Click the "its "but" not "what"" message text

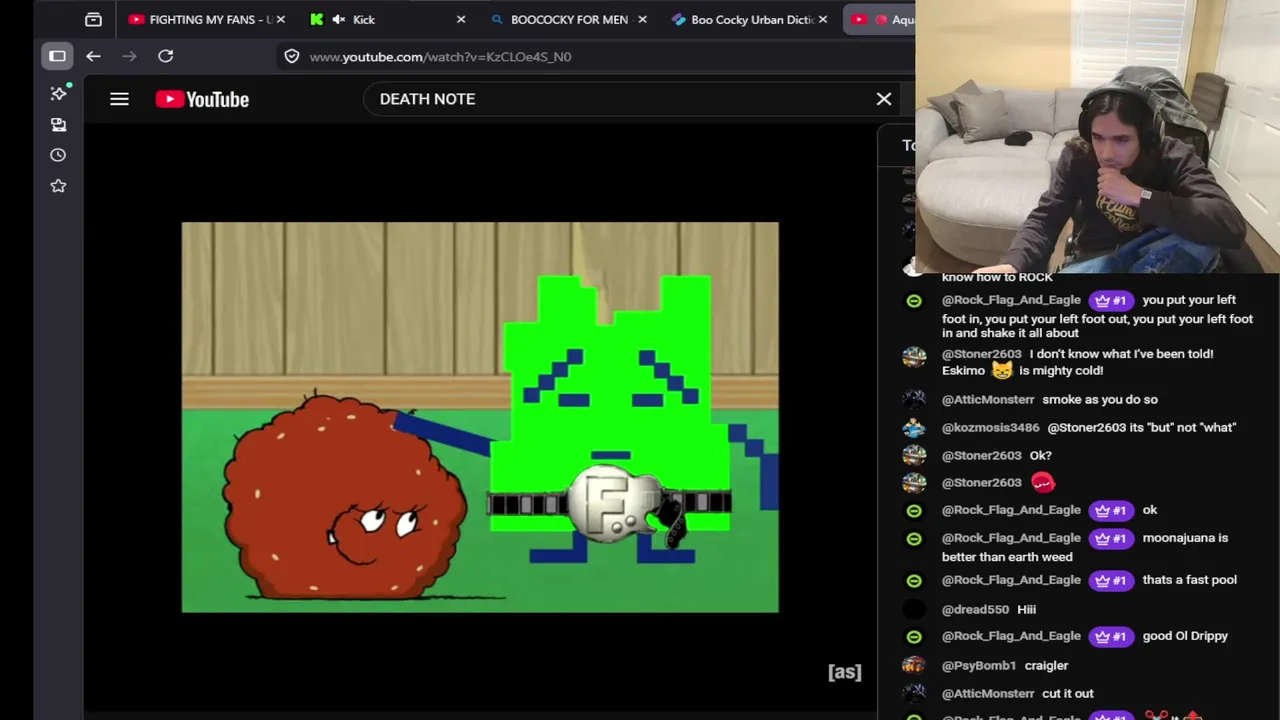pos(1142,427)
